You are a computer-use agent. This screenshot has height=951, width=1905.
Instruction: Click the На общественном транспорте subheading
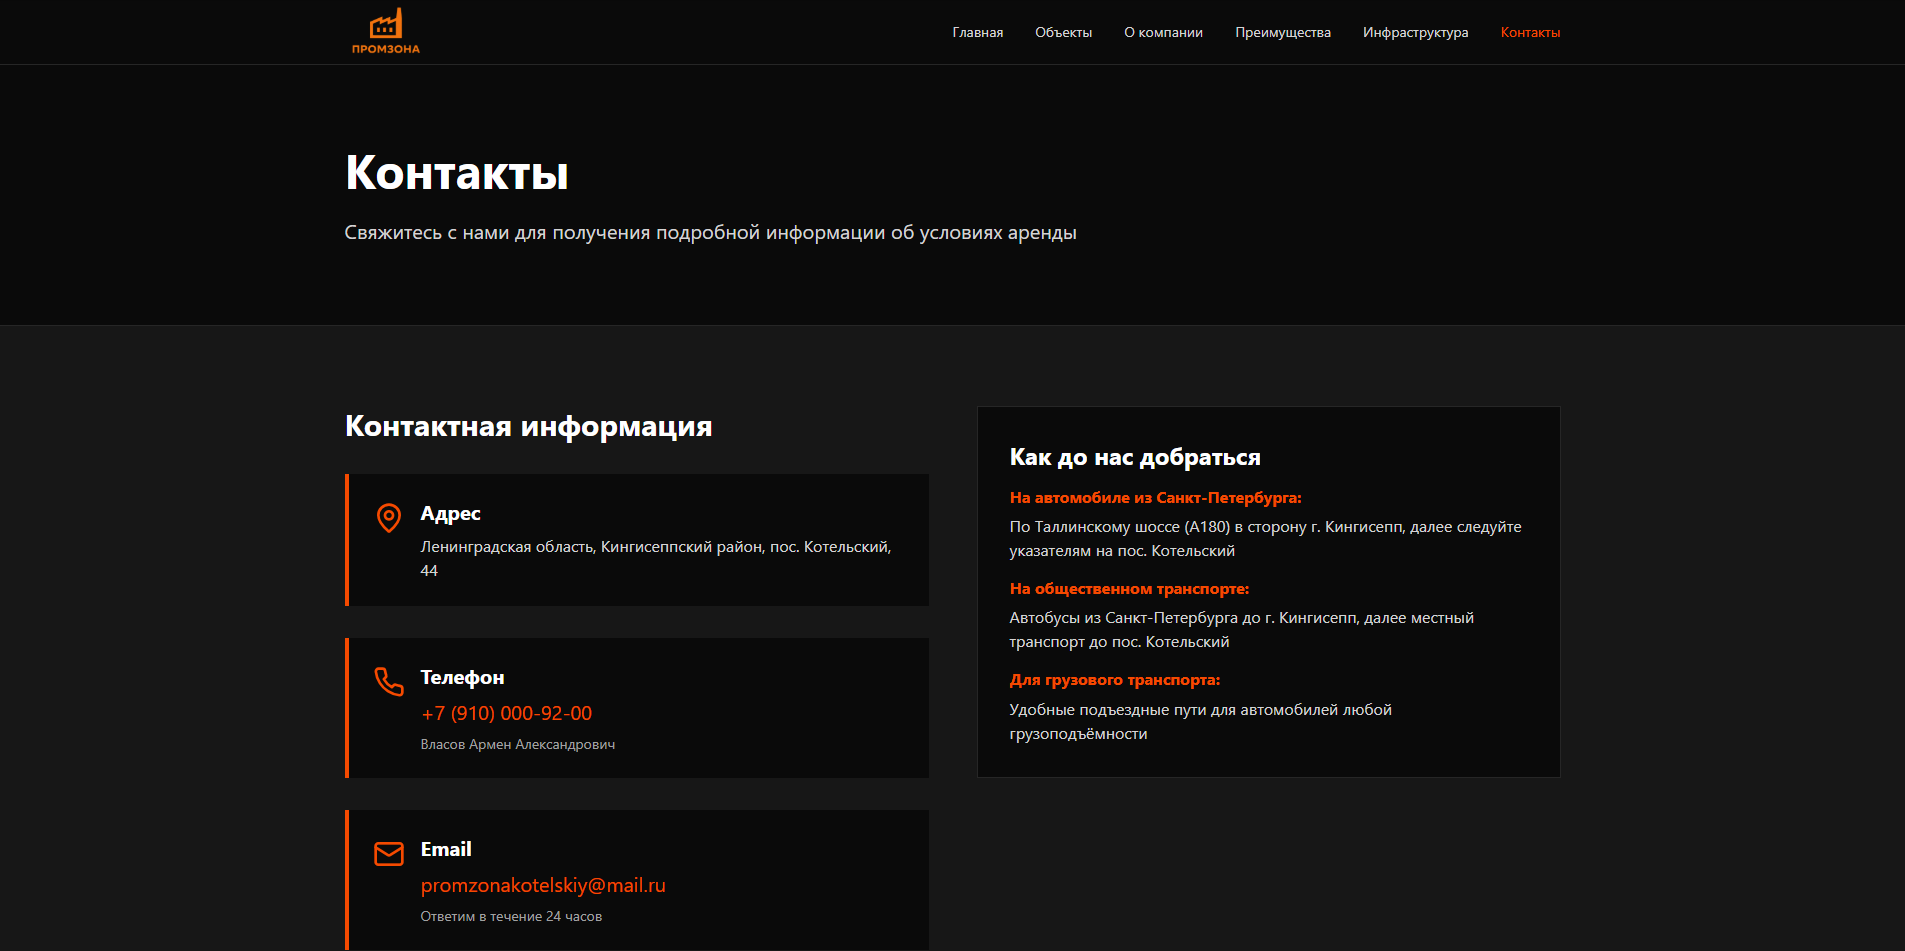[1129, 589]
